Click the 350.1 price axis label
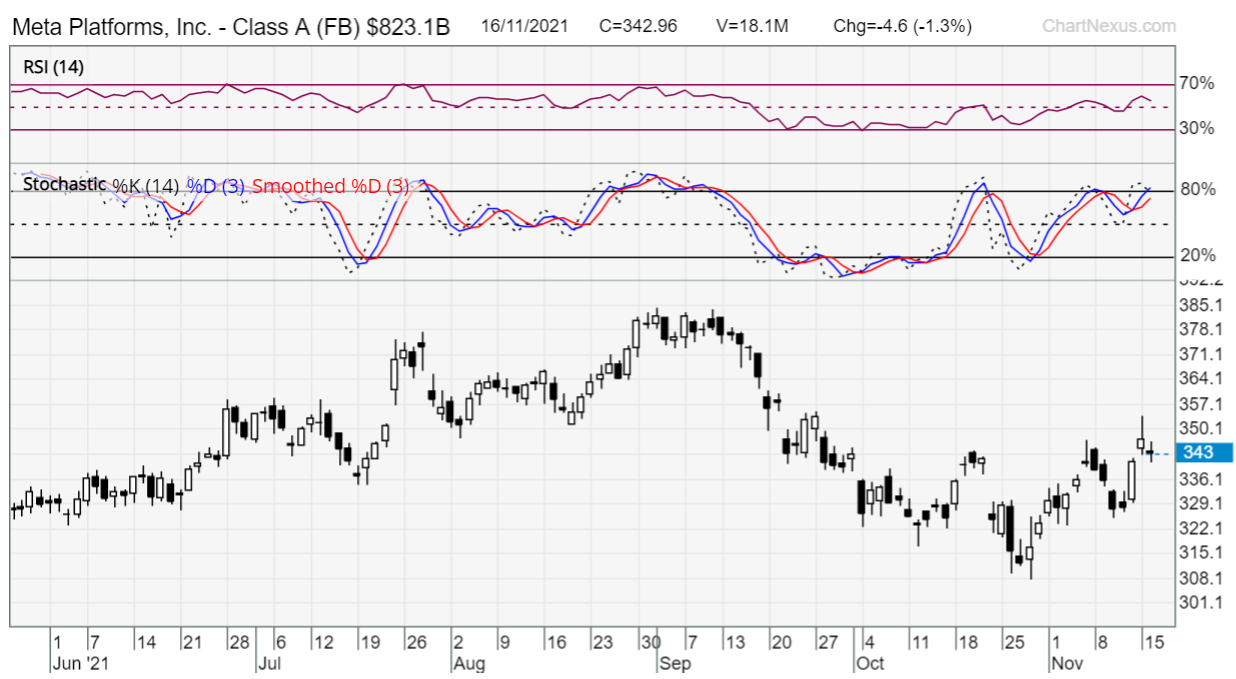 (1202, 428)
